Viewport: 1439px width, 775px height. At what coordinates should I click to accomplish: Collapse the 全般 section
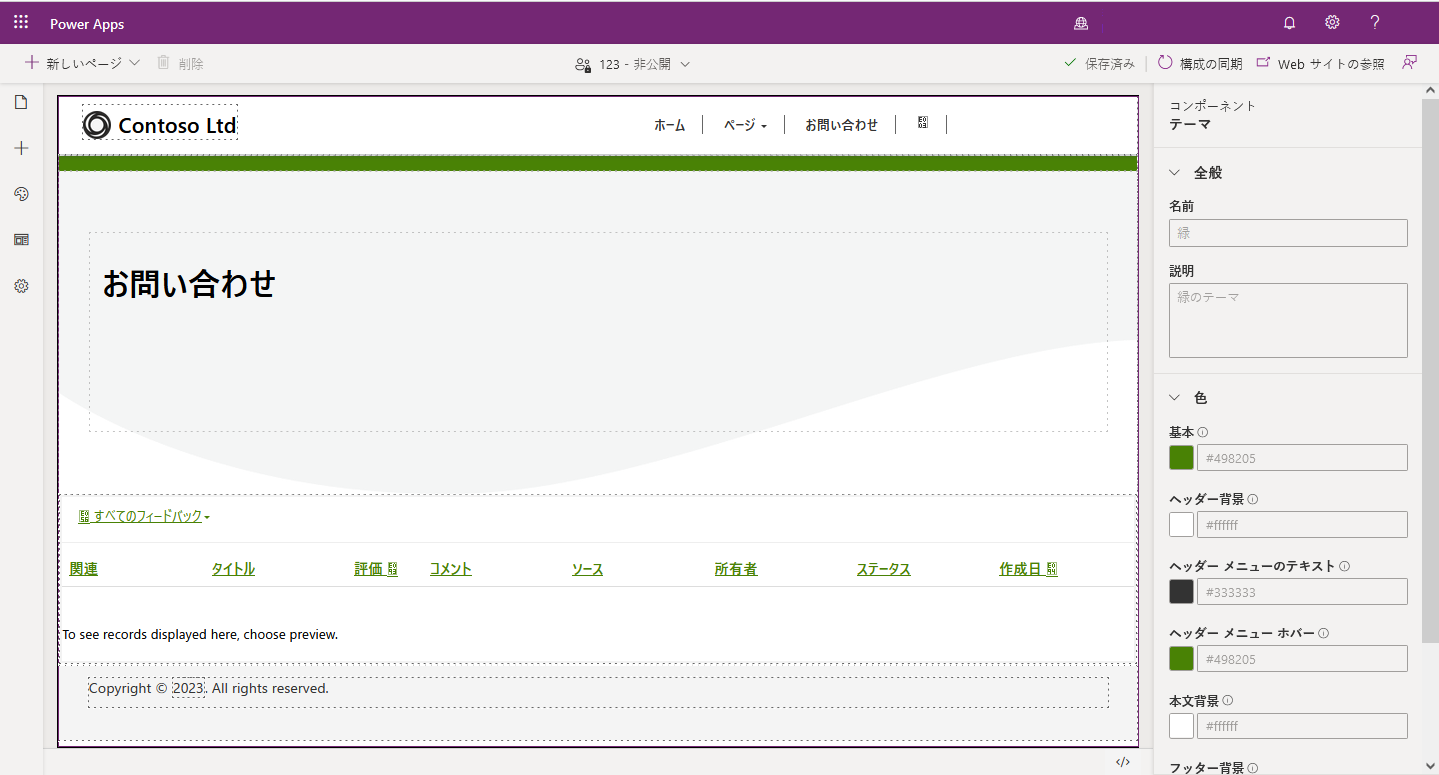(1176, 172)
